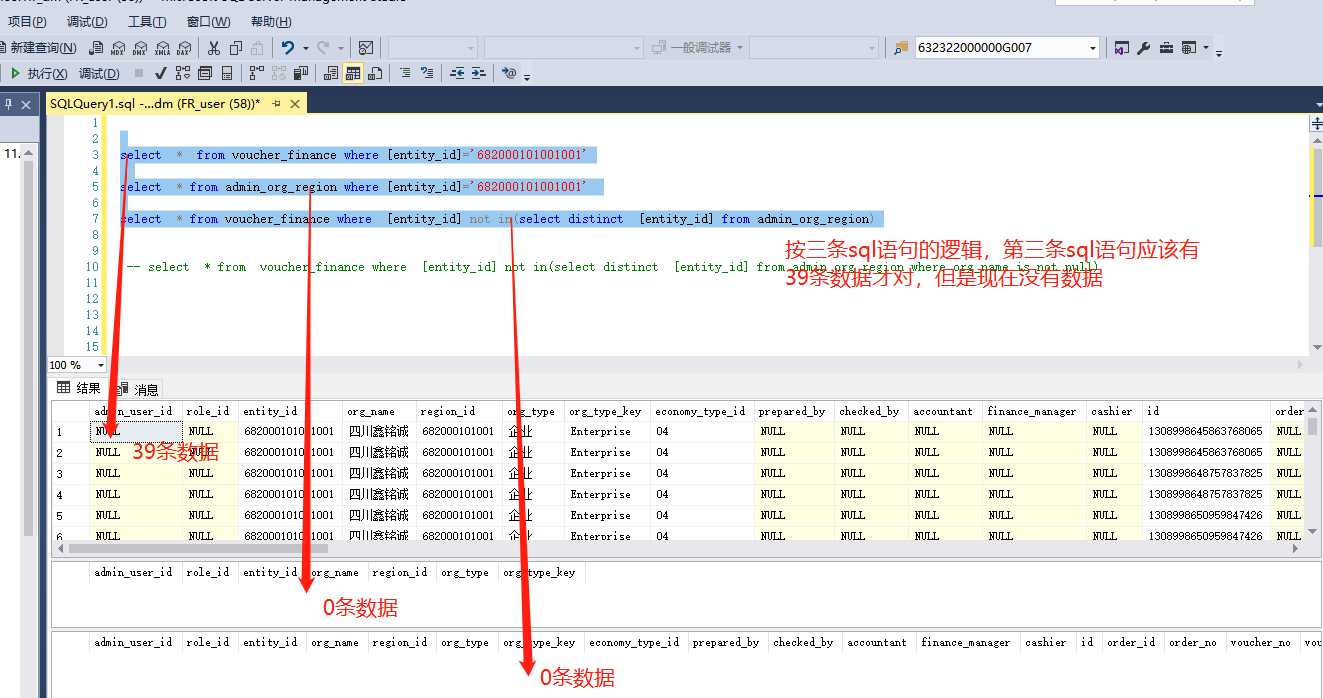The height and width of the screenshot is (698, 1323).
Task: Toggle auto-hide pin on left panel
Action: pyautogui.click(x=9, y=103)
